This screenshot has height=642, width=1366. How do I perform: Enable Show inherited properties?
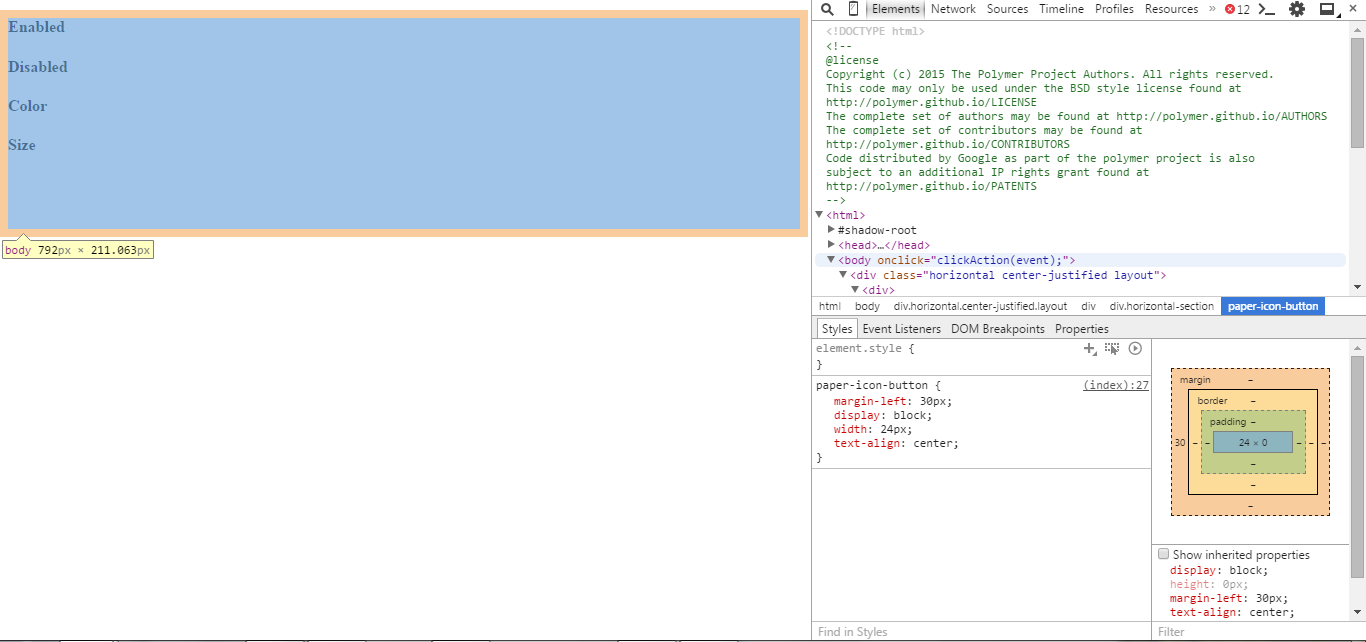[1163, 553]
